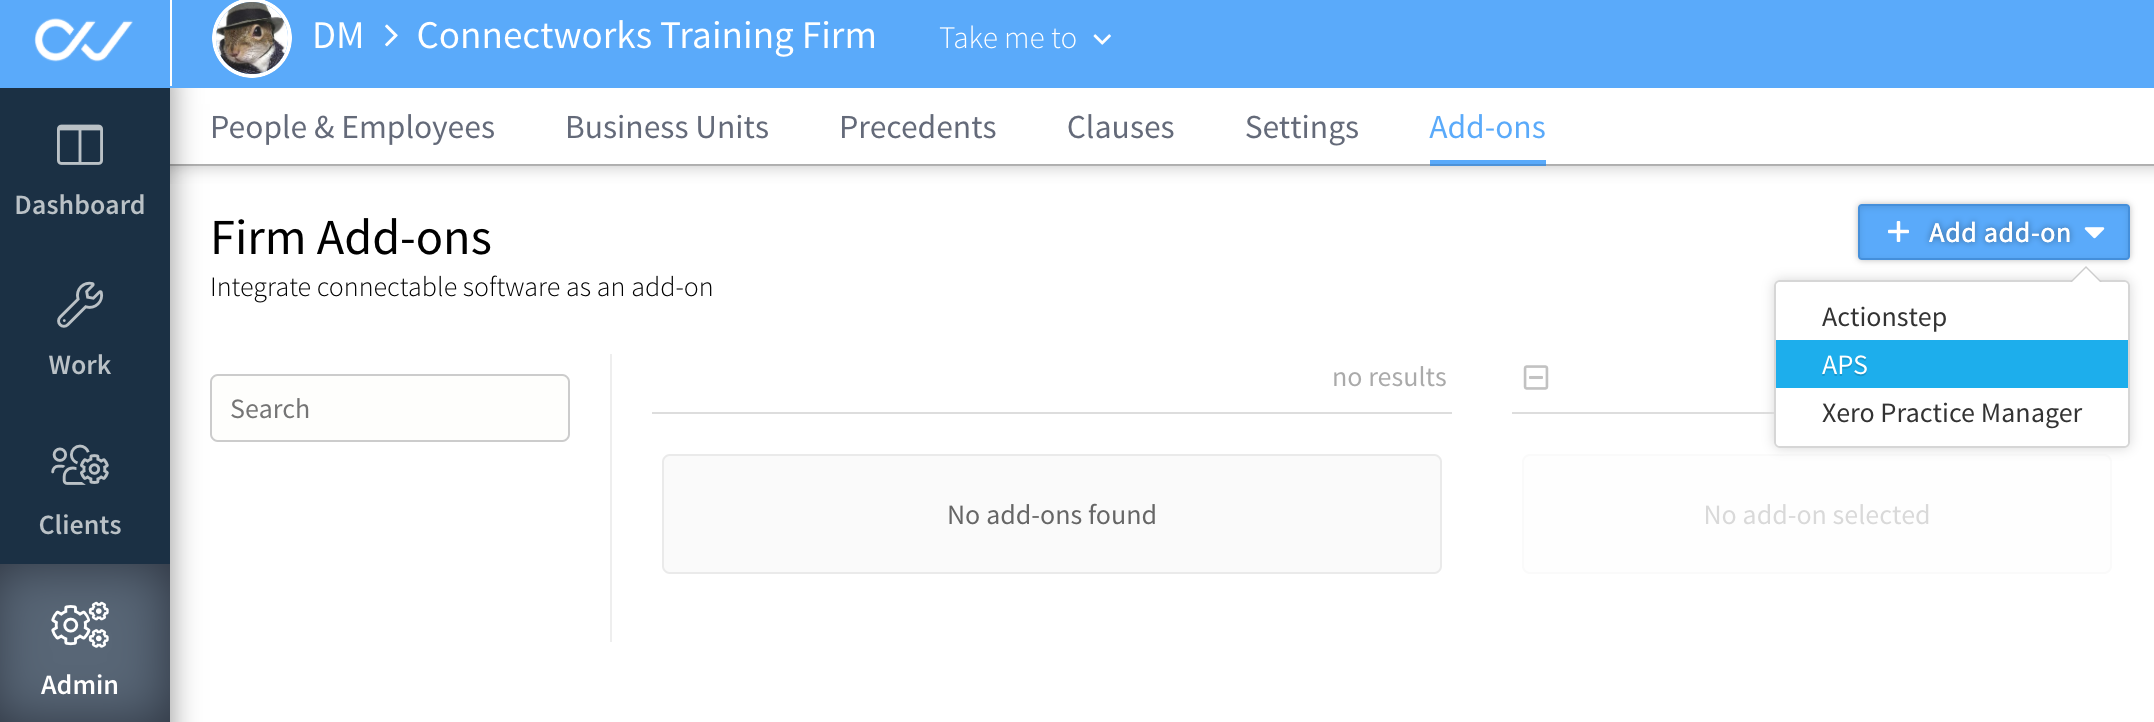Screen dimensions: 2154x722
Task: Click the Connectworks logo icon
Action: pyautogui.click(x=83, y=40)
